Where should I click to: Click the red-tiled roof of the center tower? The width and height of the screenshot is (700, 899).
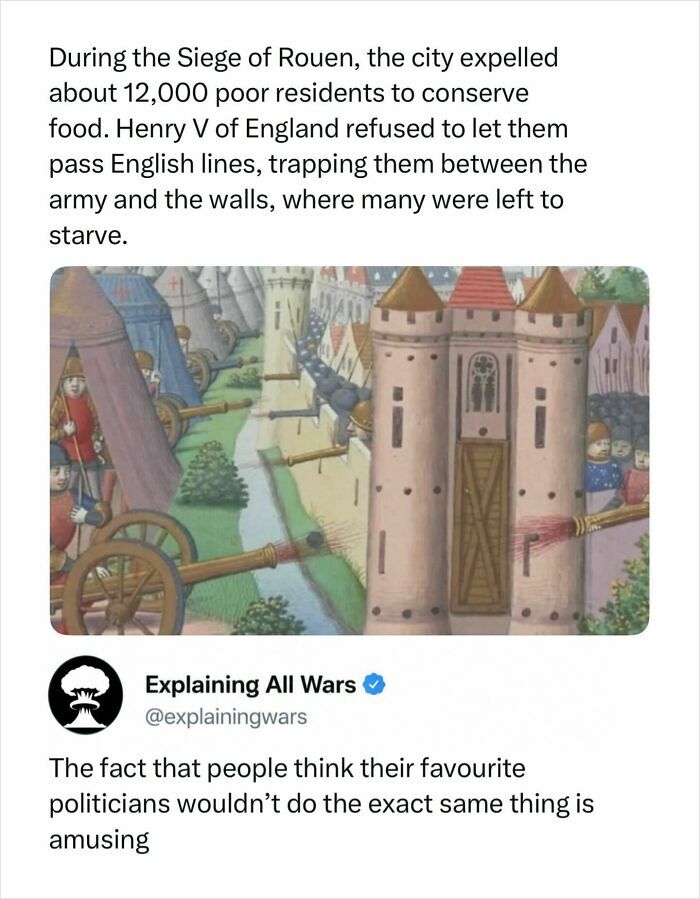coord(481,288)
